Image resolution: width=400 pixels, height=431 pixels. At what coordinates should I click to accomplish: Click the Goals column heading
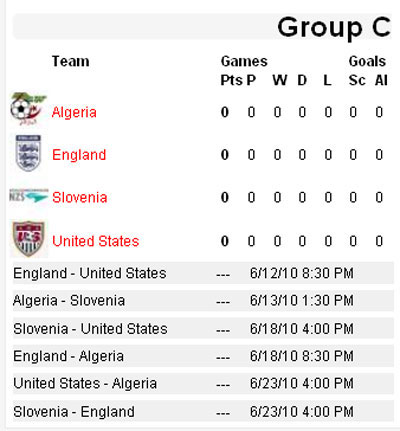[367, 61]
